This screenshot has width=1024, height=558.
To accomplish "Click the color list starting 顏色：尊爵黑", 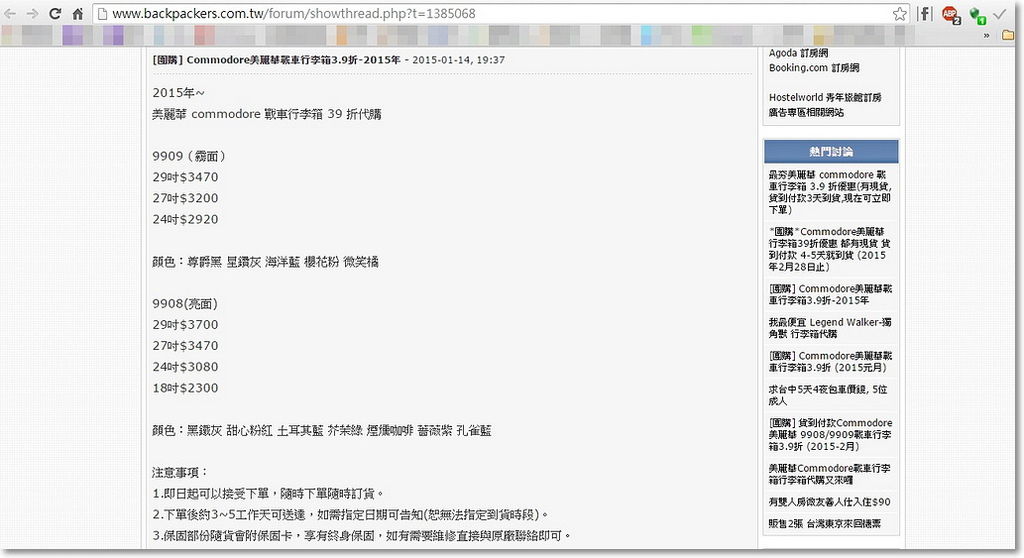I will [265, 261].
